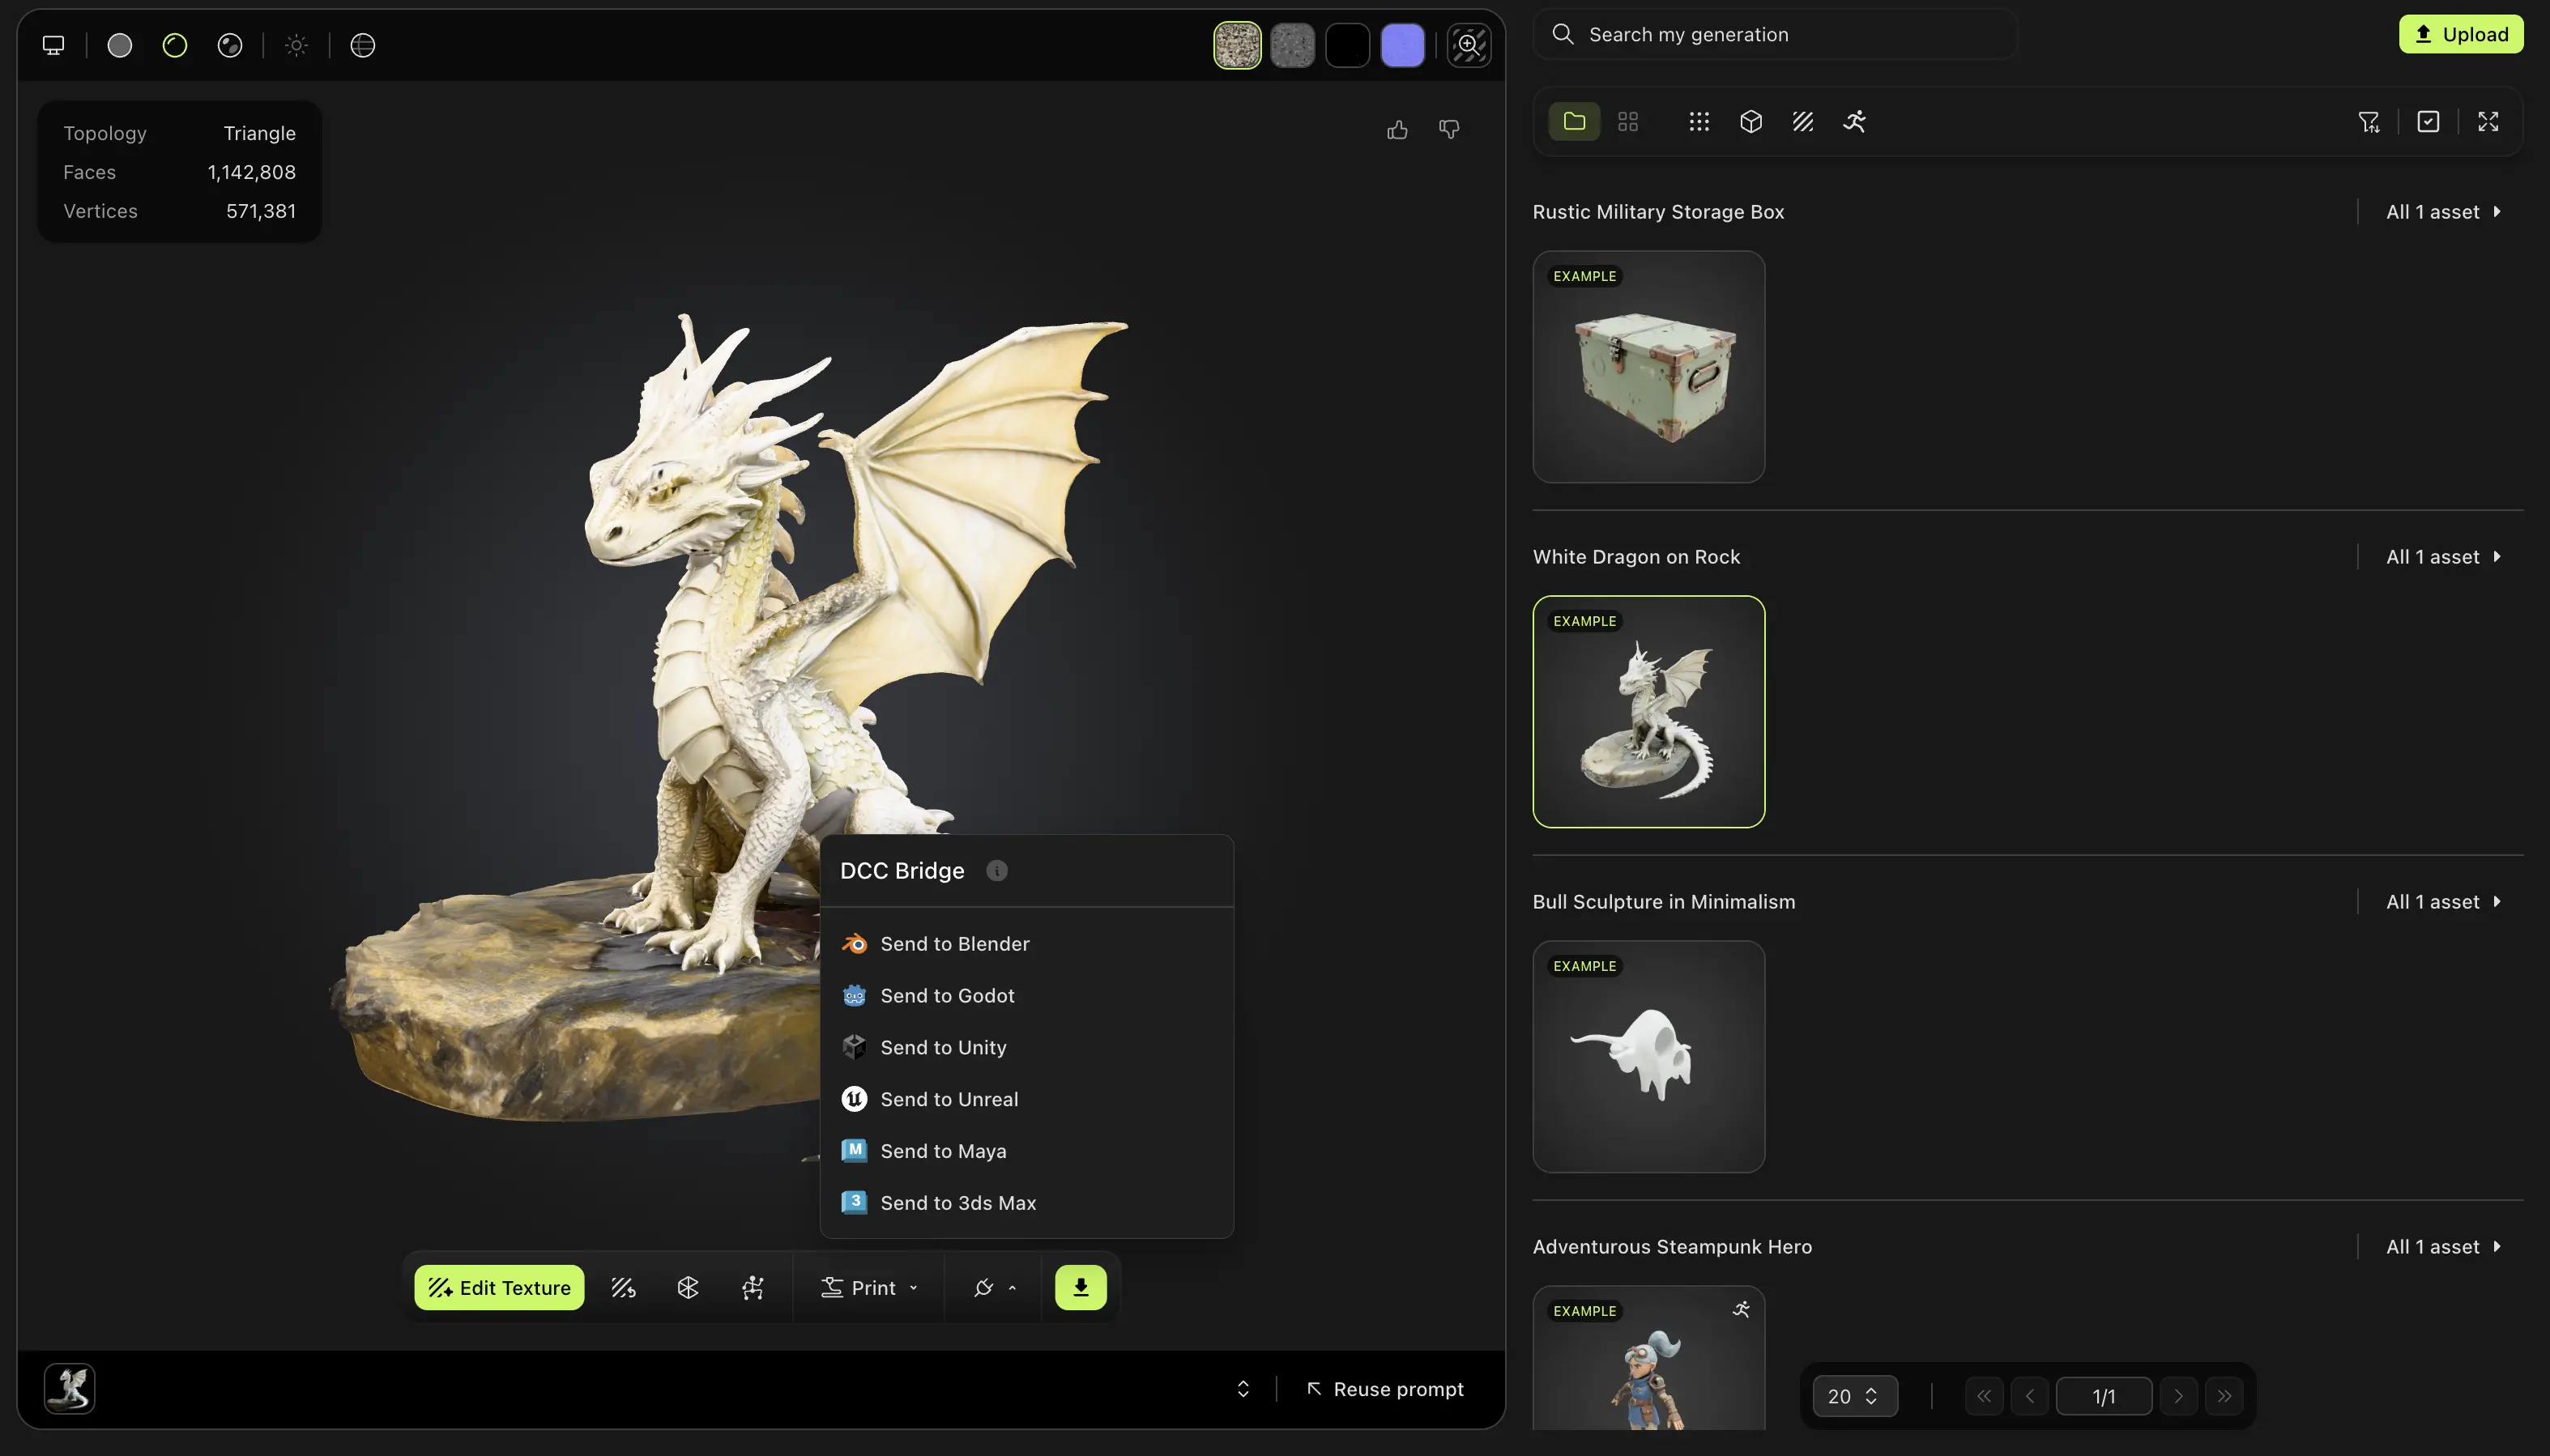
Task: Click the thumbs up icon
Action: (1397, 129)
